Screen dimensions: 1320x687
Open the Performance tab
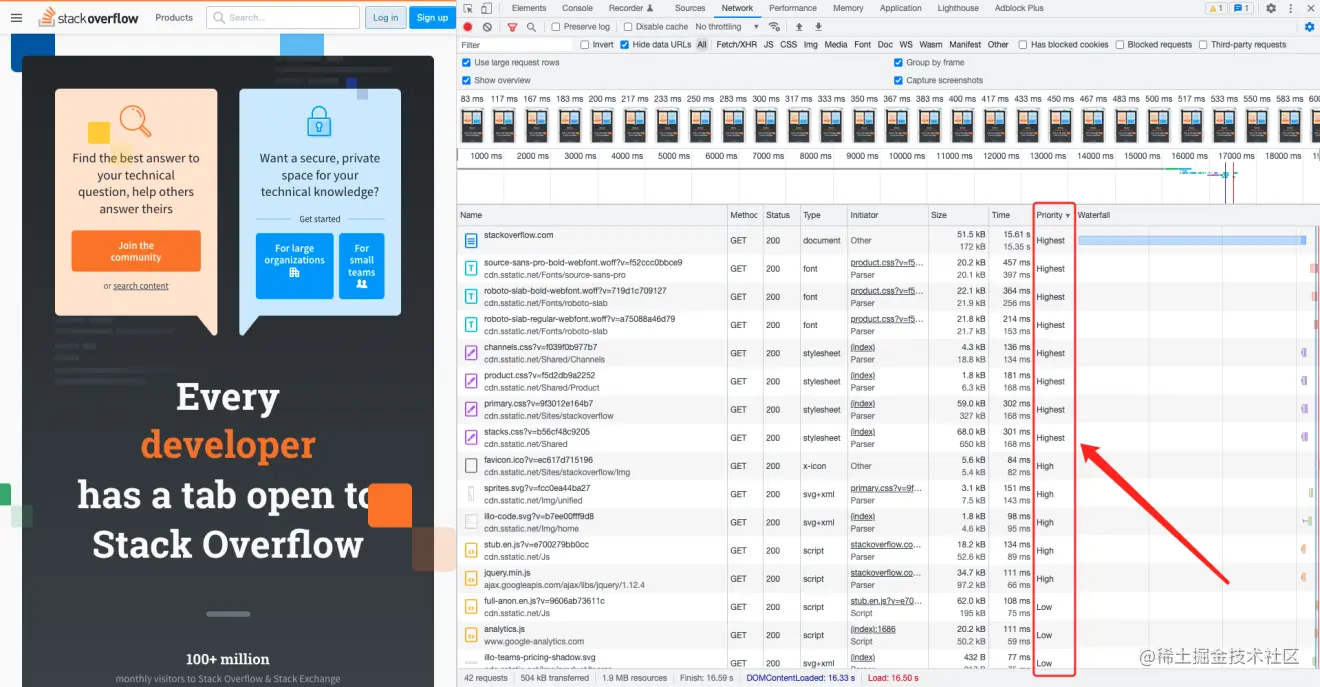[x=793, y=8]
